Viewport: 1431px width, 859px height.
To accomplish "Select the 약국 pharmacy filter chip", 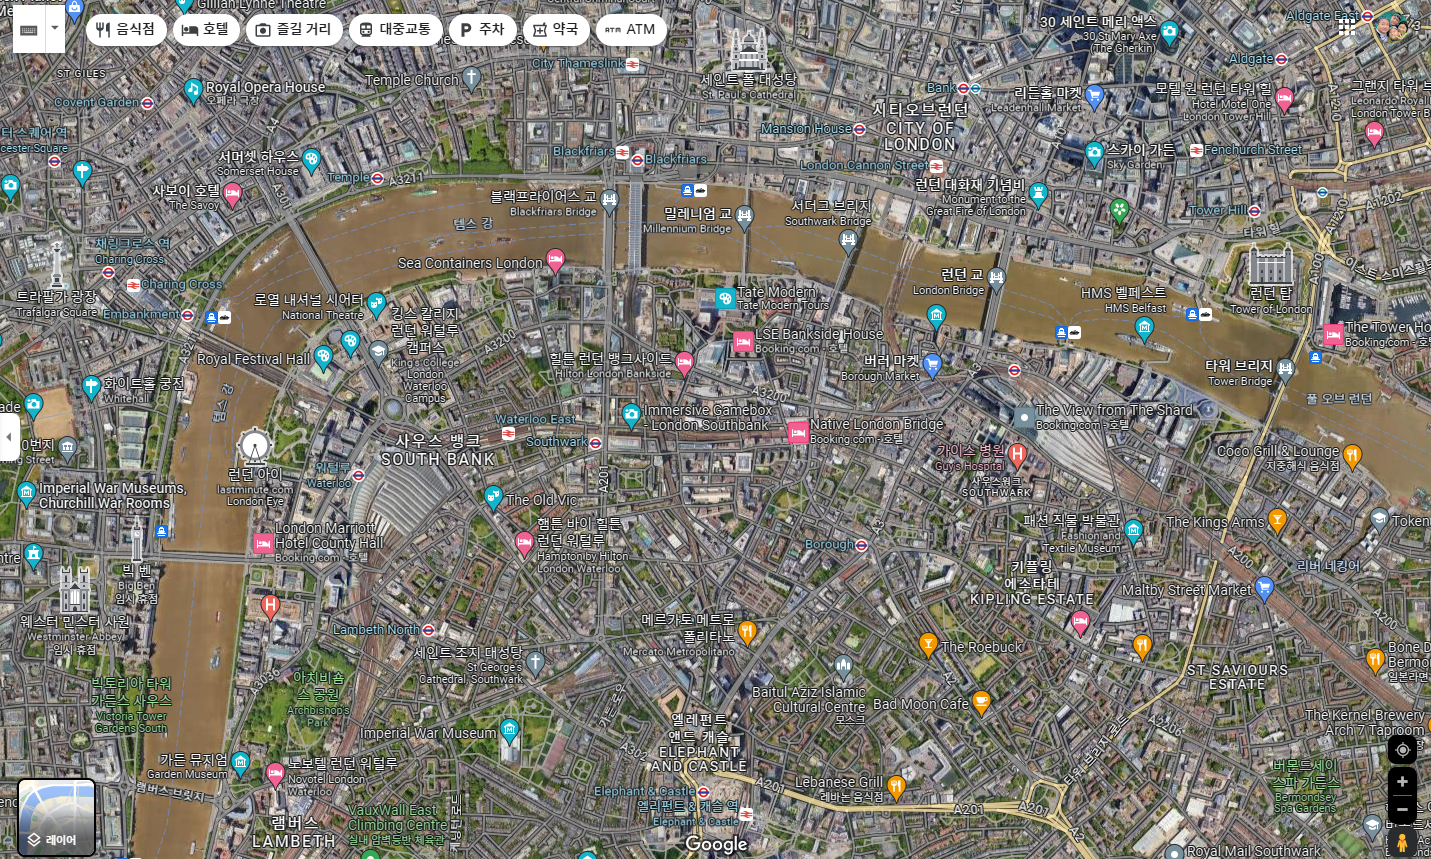I will 556,30.
